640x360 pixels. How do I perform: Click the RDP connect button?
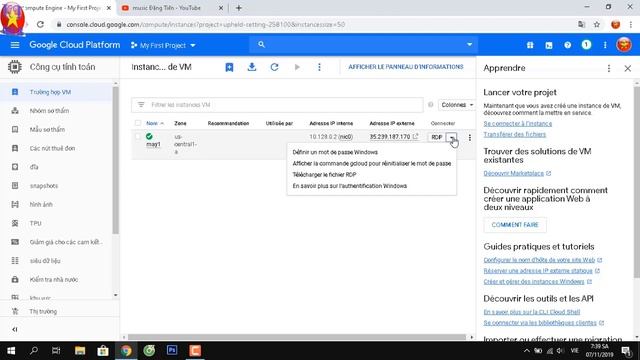(x=436, y=138)
